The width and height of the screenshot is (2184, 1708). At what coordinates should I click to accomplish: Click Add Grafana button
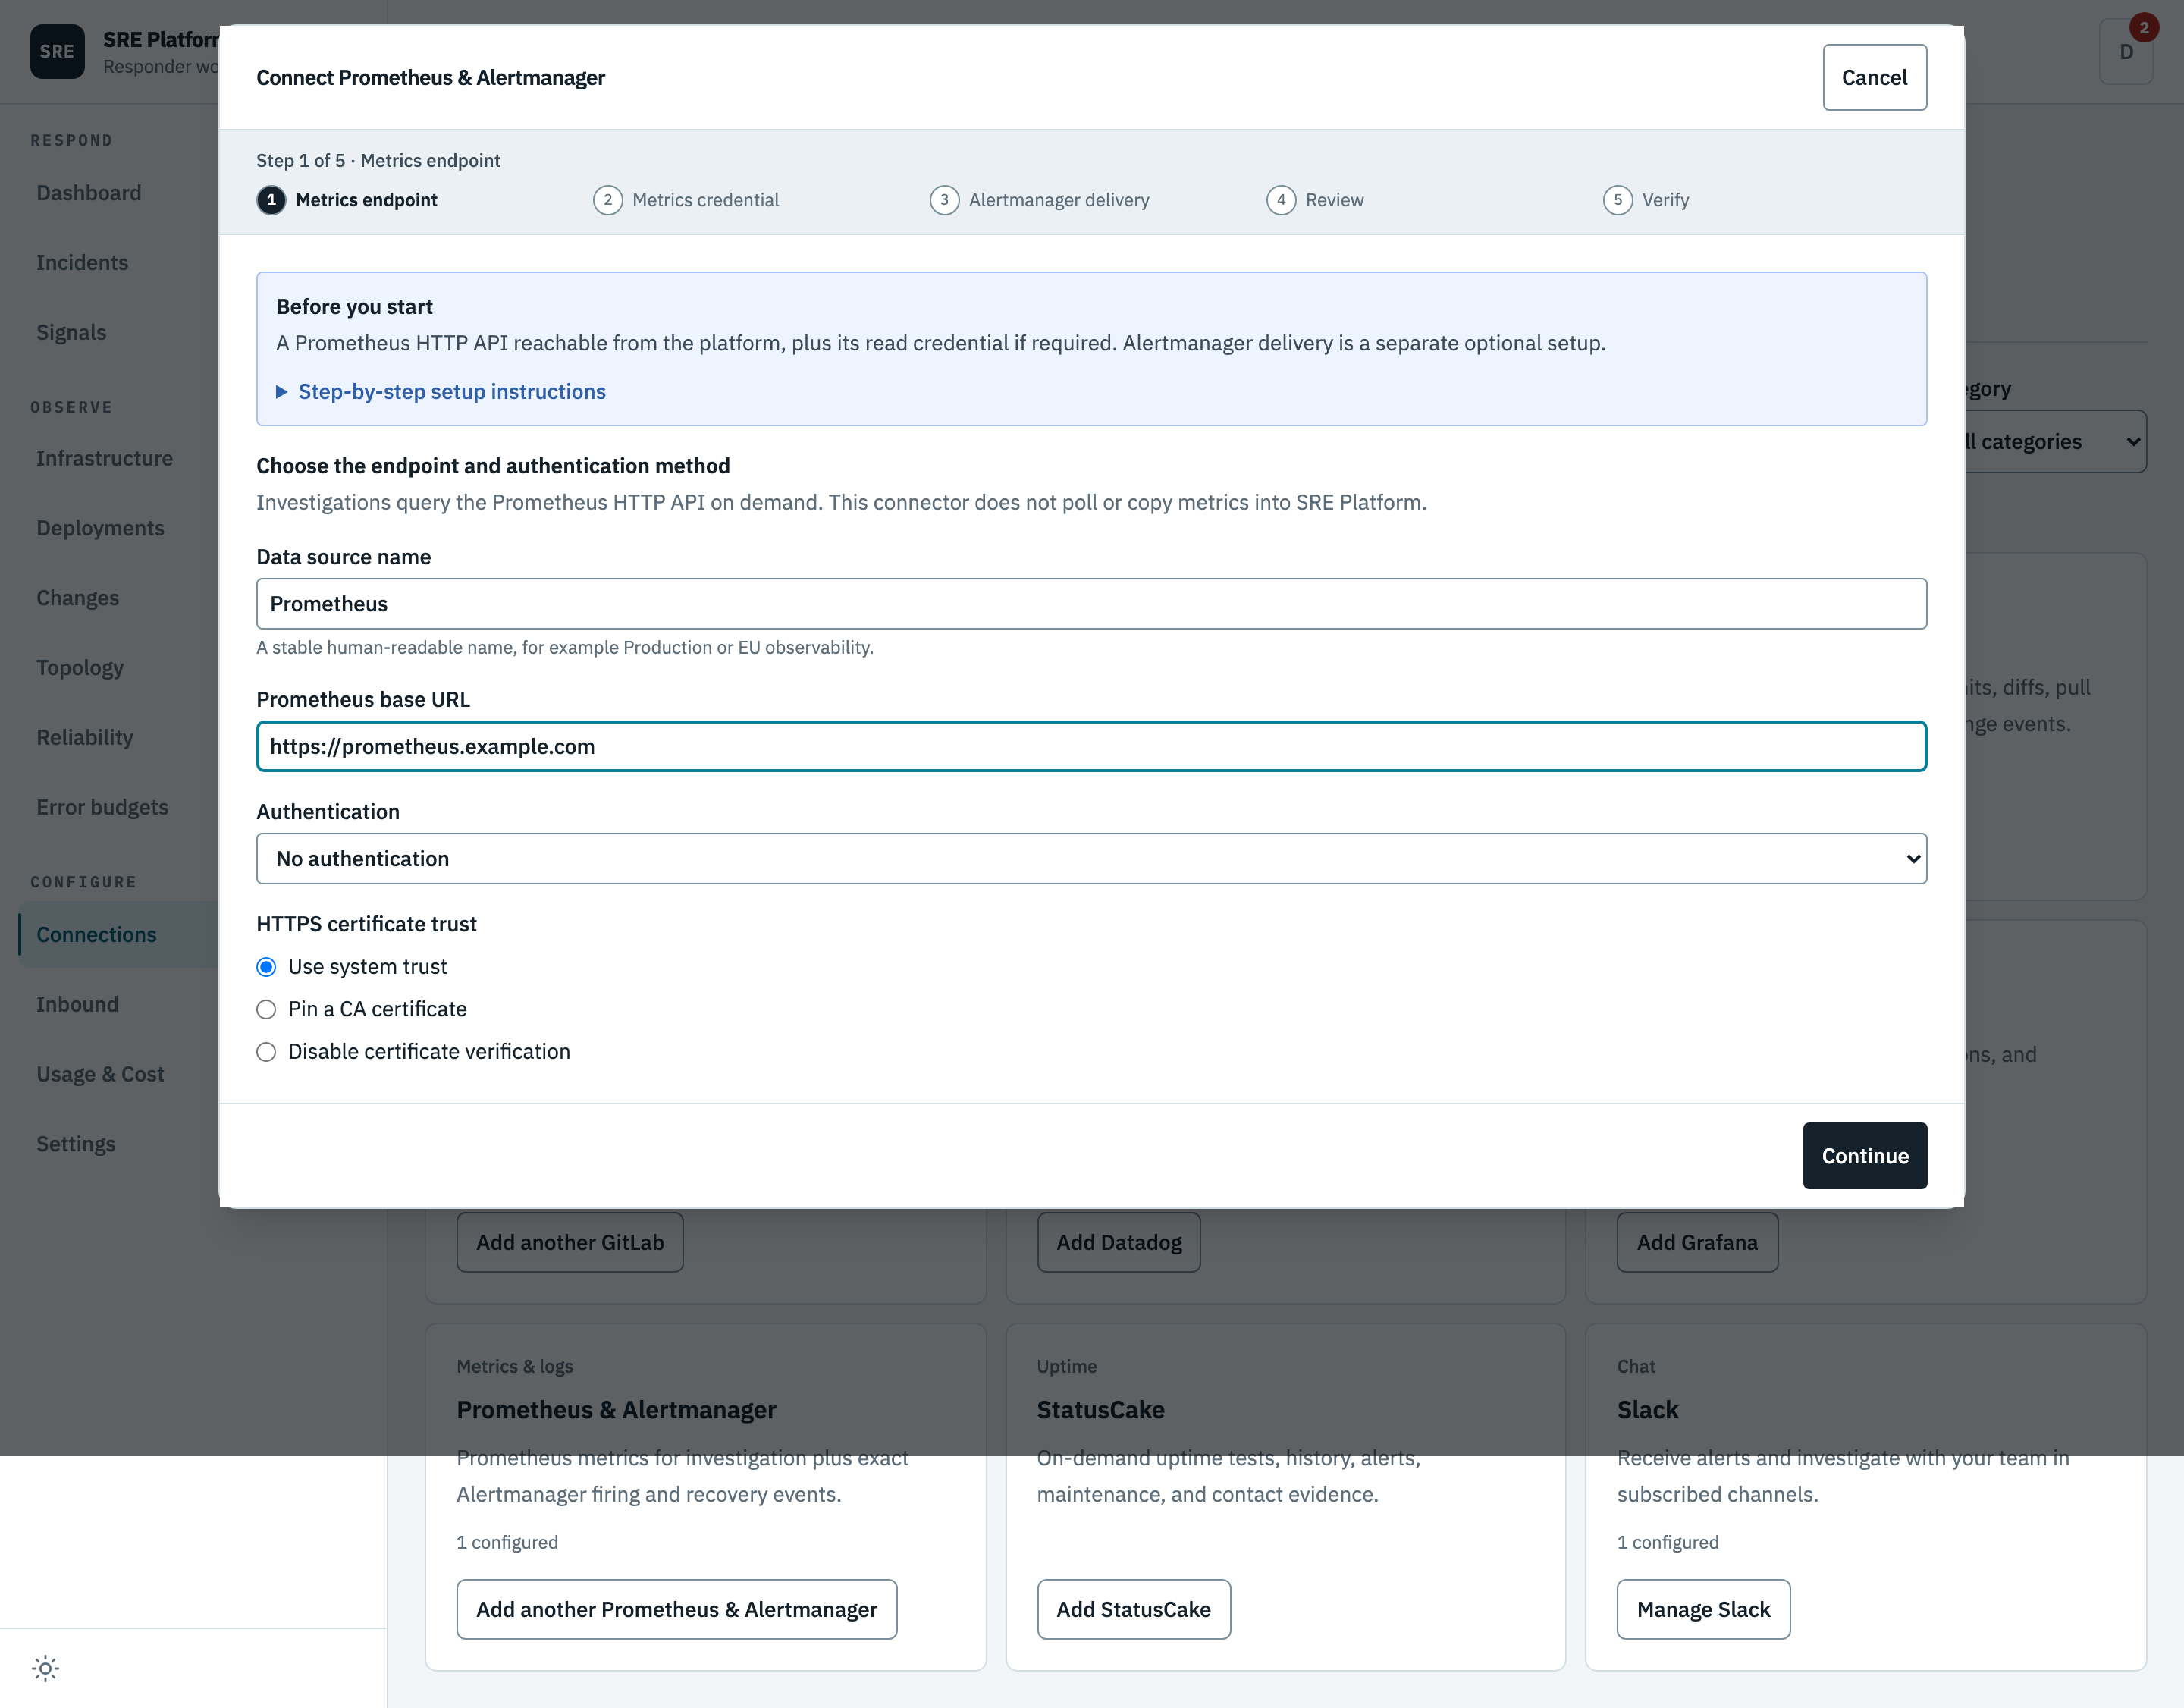1697,1243
